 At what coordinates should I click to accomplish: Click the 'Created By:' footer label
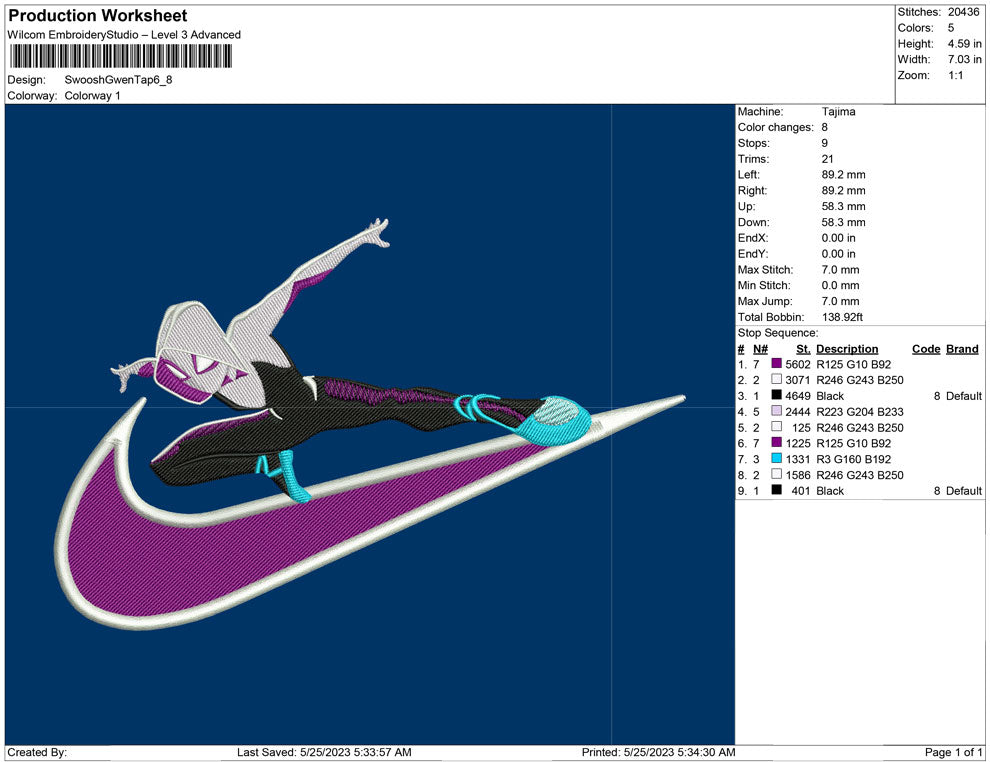coord(37,752)
